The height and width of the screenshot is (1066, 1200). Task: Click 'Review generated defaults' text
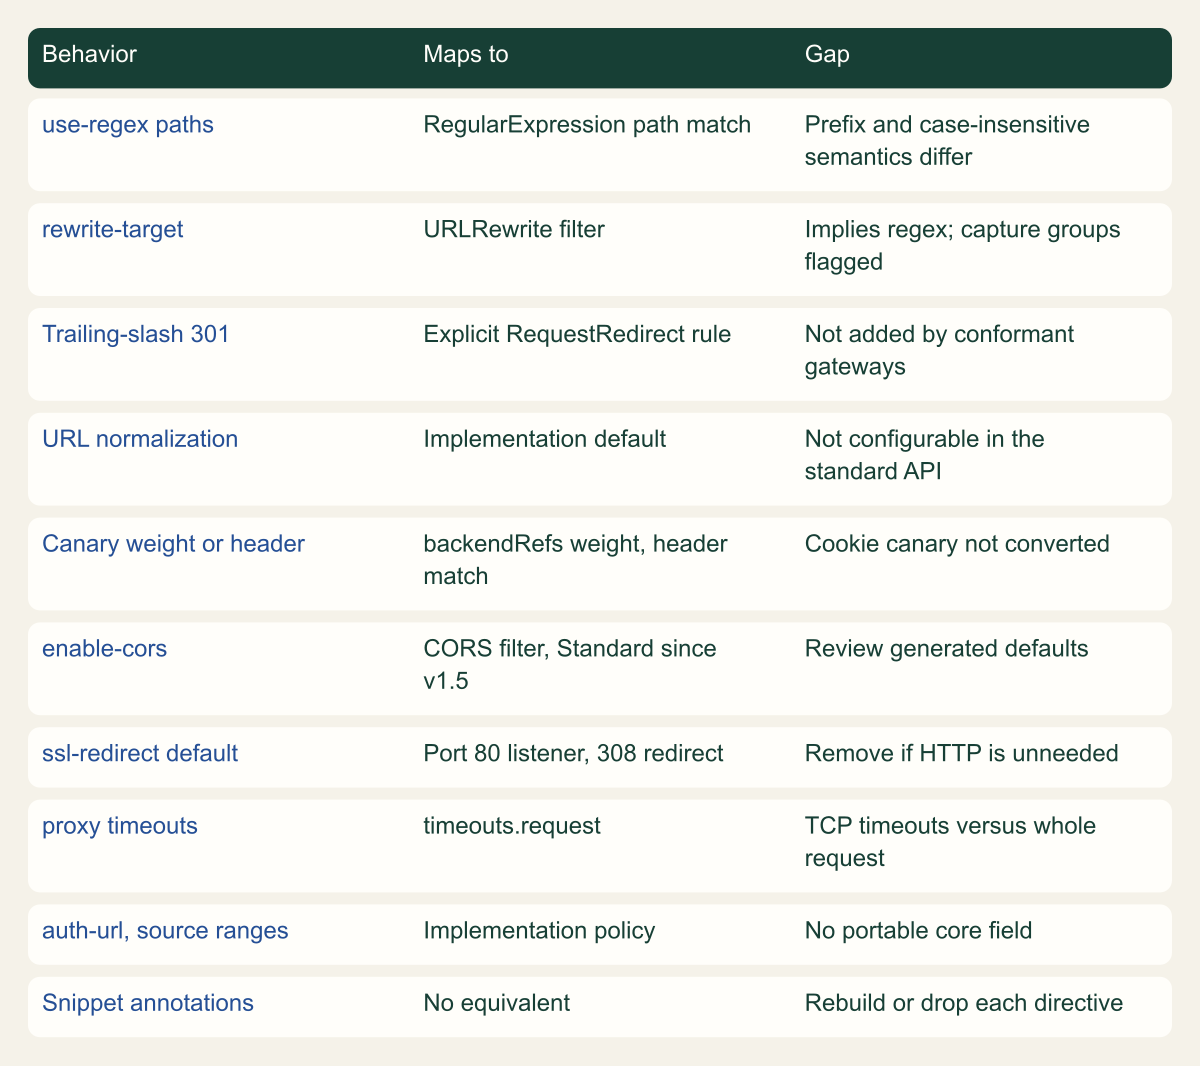(946, 648)
